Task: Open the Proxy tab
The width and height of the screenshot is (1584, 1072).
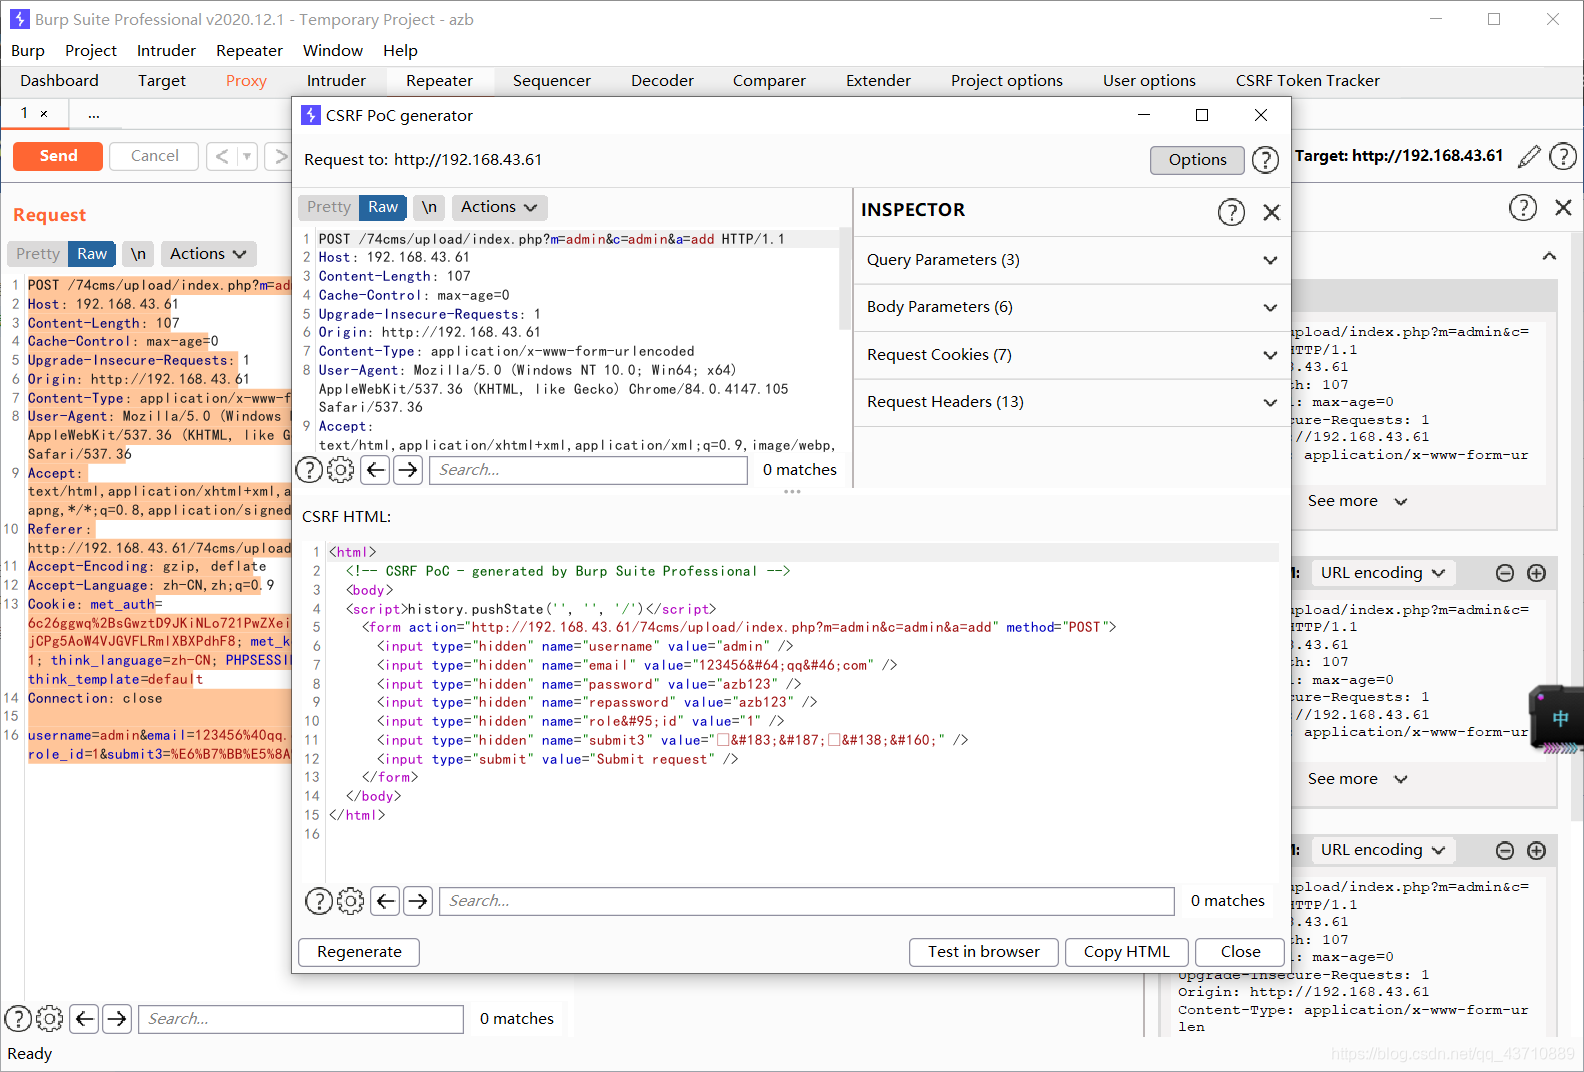Action: [246, 81]
